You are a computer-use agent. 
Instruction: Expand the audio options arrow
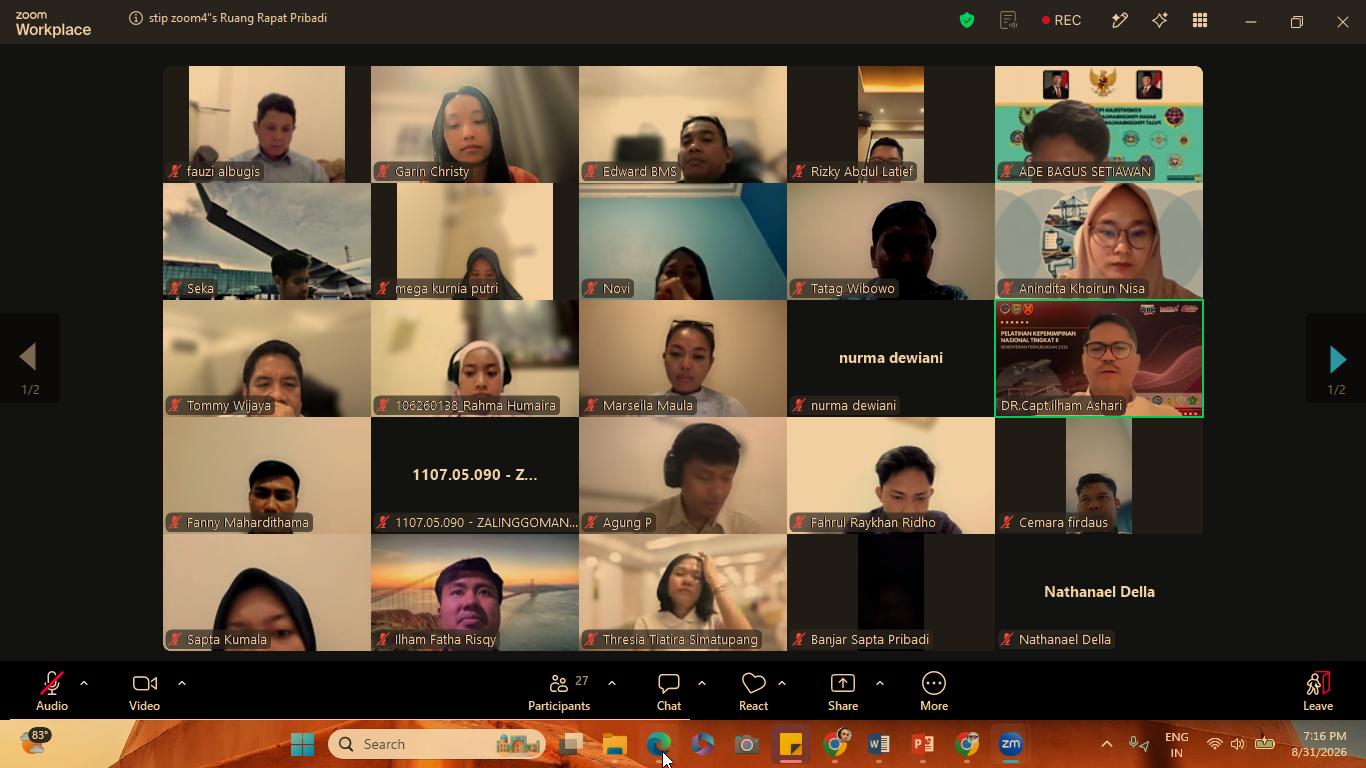(x=84, y=683)
